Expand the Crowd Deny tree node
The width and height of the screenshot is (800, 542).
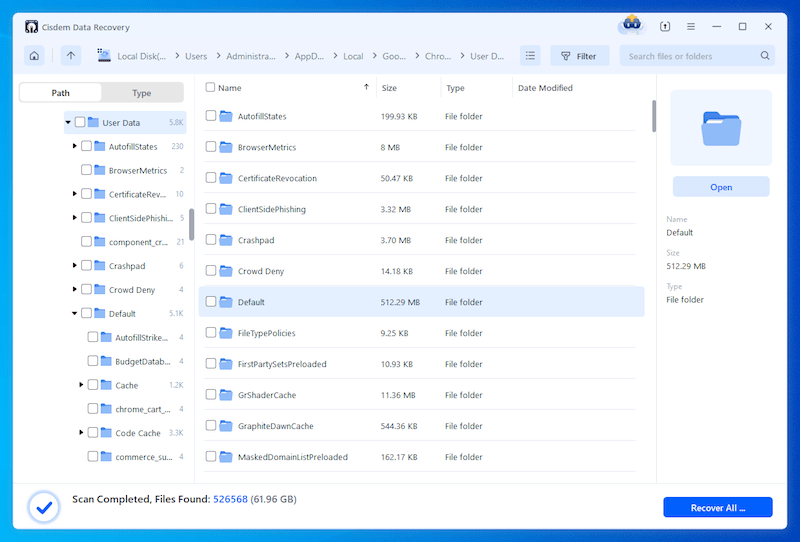click(x=74, y=289)
